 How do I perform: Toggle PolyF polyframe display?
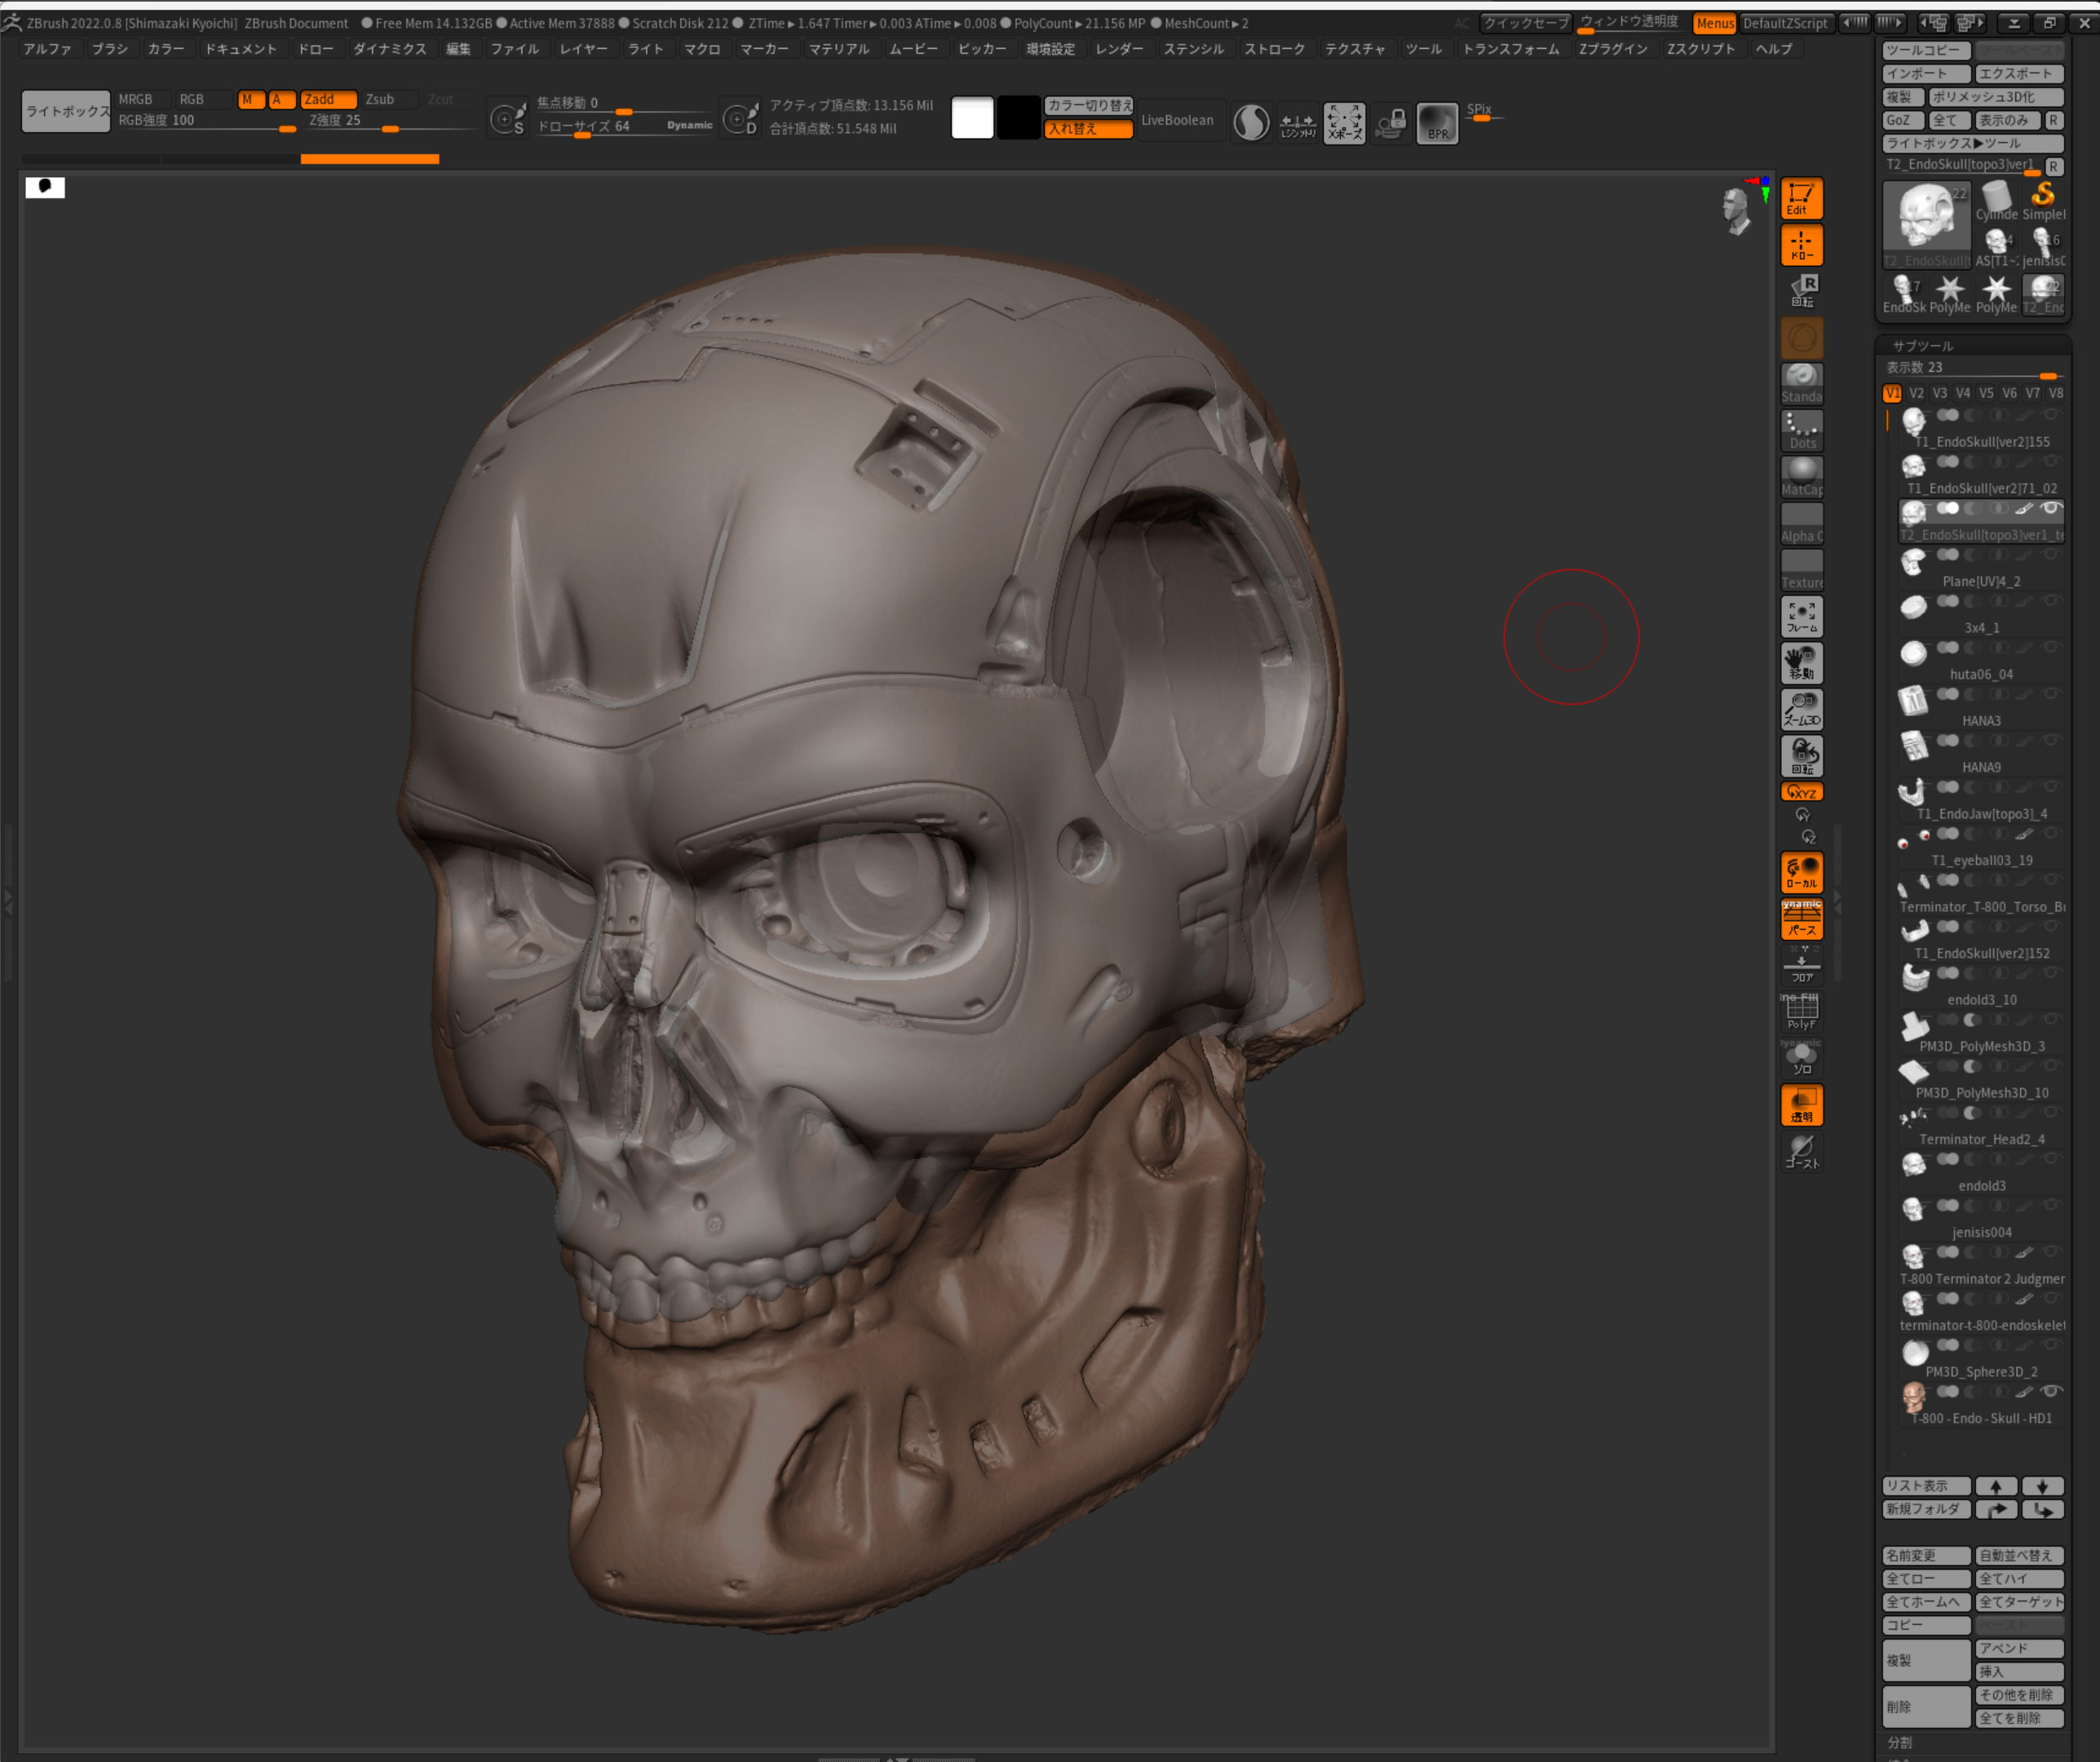coord(1801,1012)
